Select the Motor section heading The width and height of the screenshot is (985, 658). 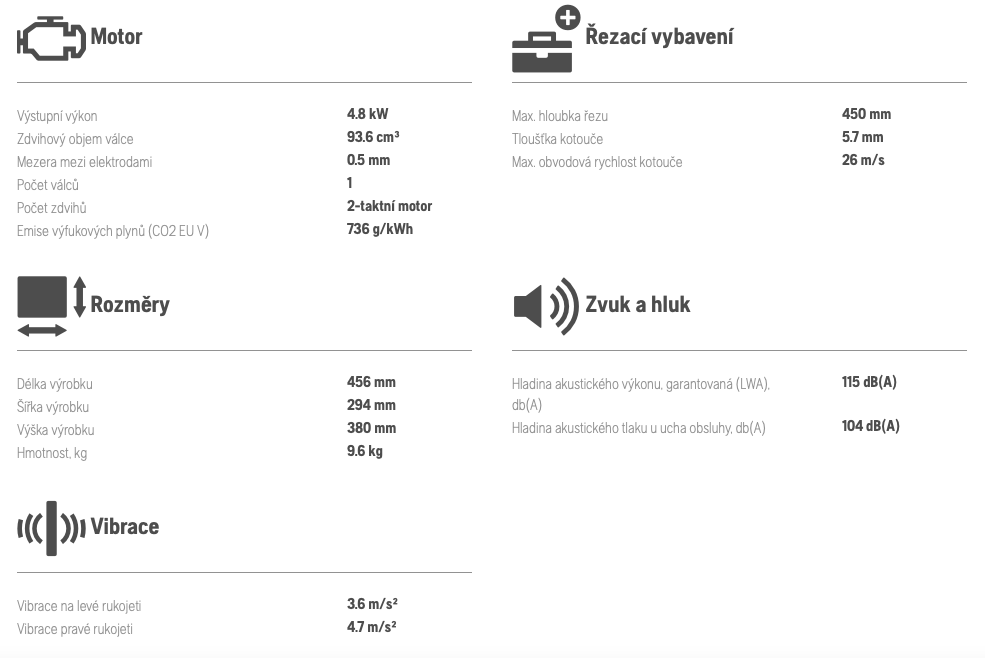tap(116, 36)
